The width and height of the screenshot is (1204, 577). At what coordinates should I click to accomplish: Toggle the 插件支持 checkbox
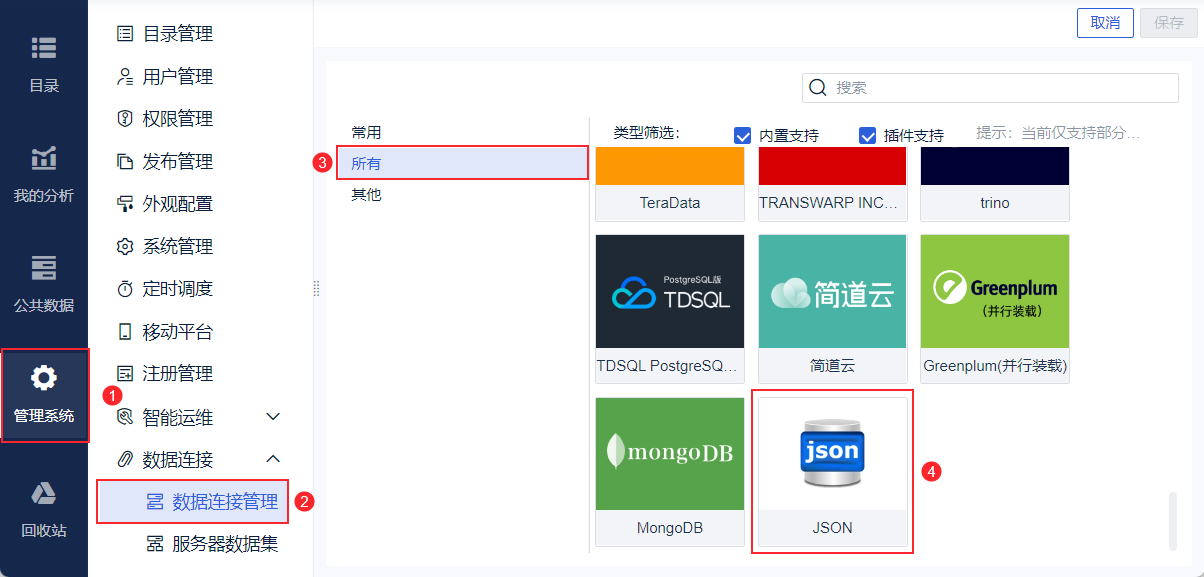click(867, 136)
